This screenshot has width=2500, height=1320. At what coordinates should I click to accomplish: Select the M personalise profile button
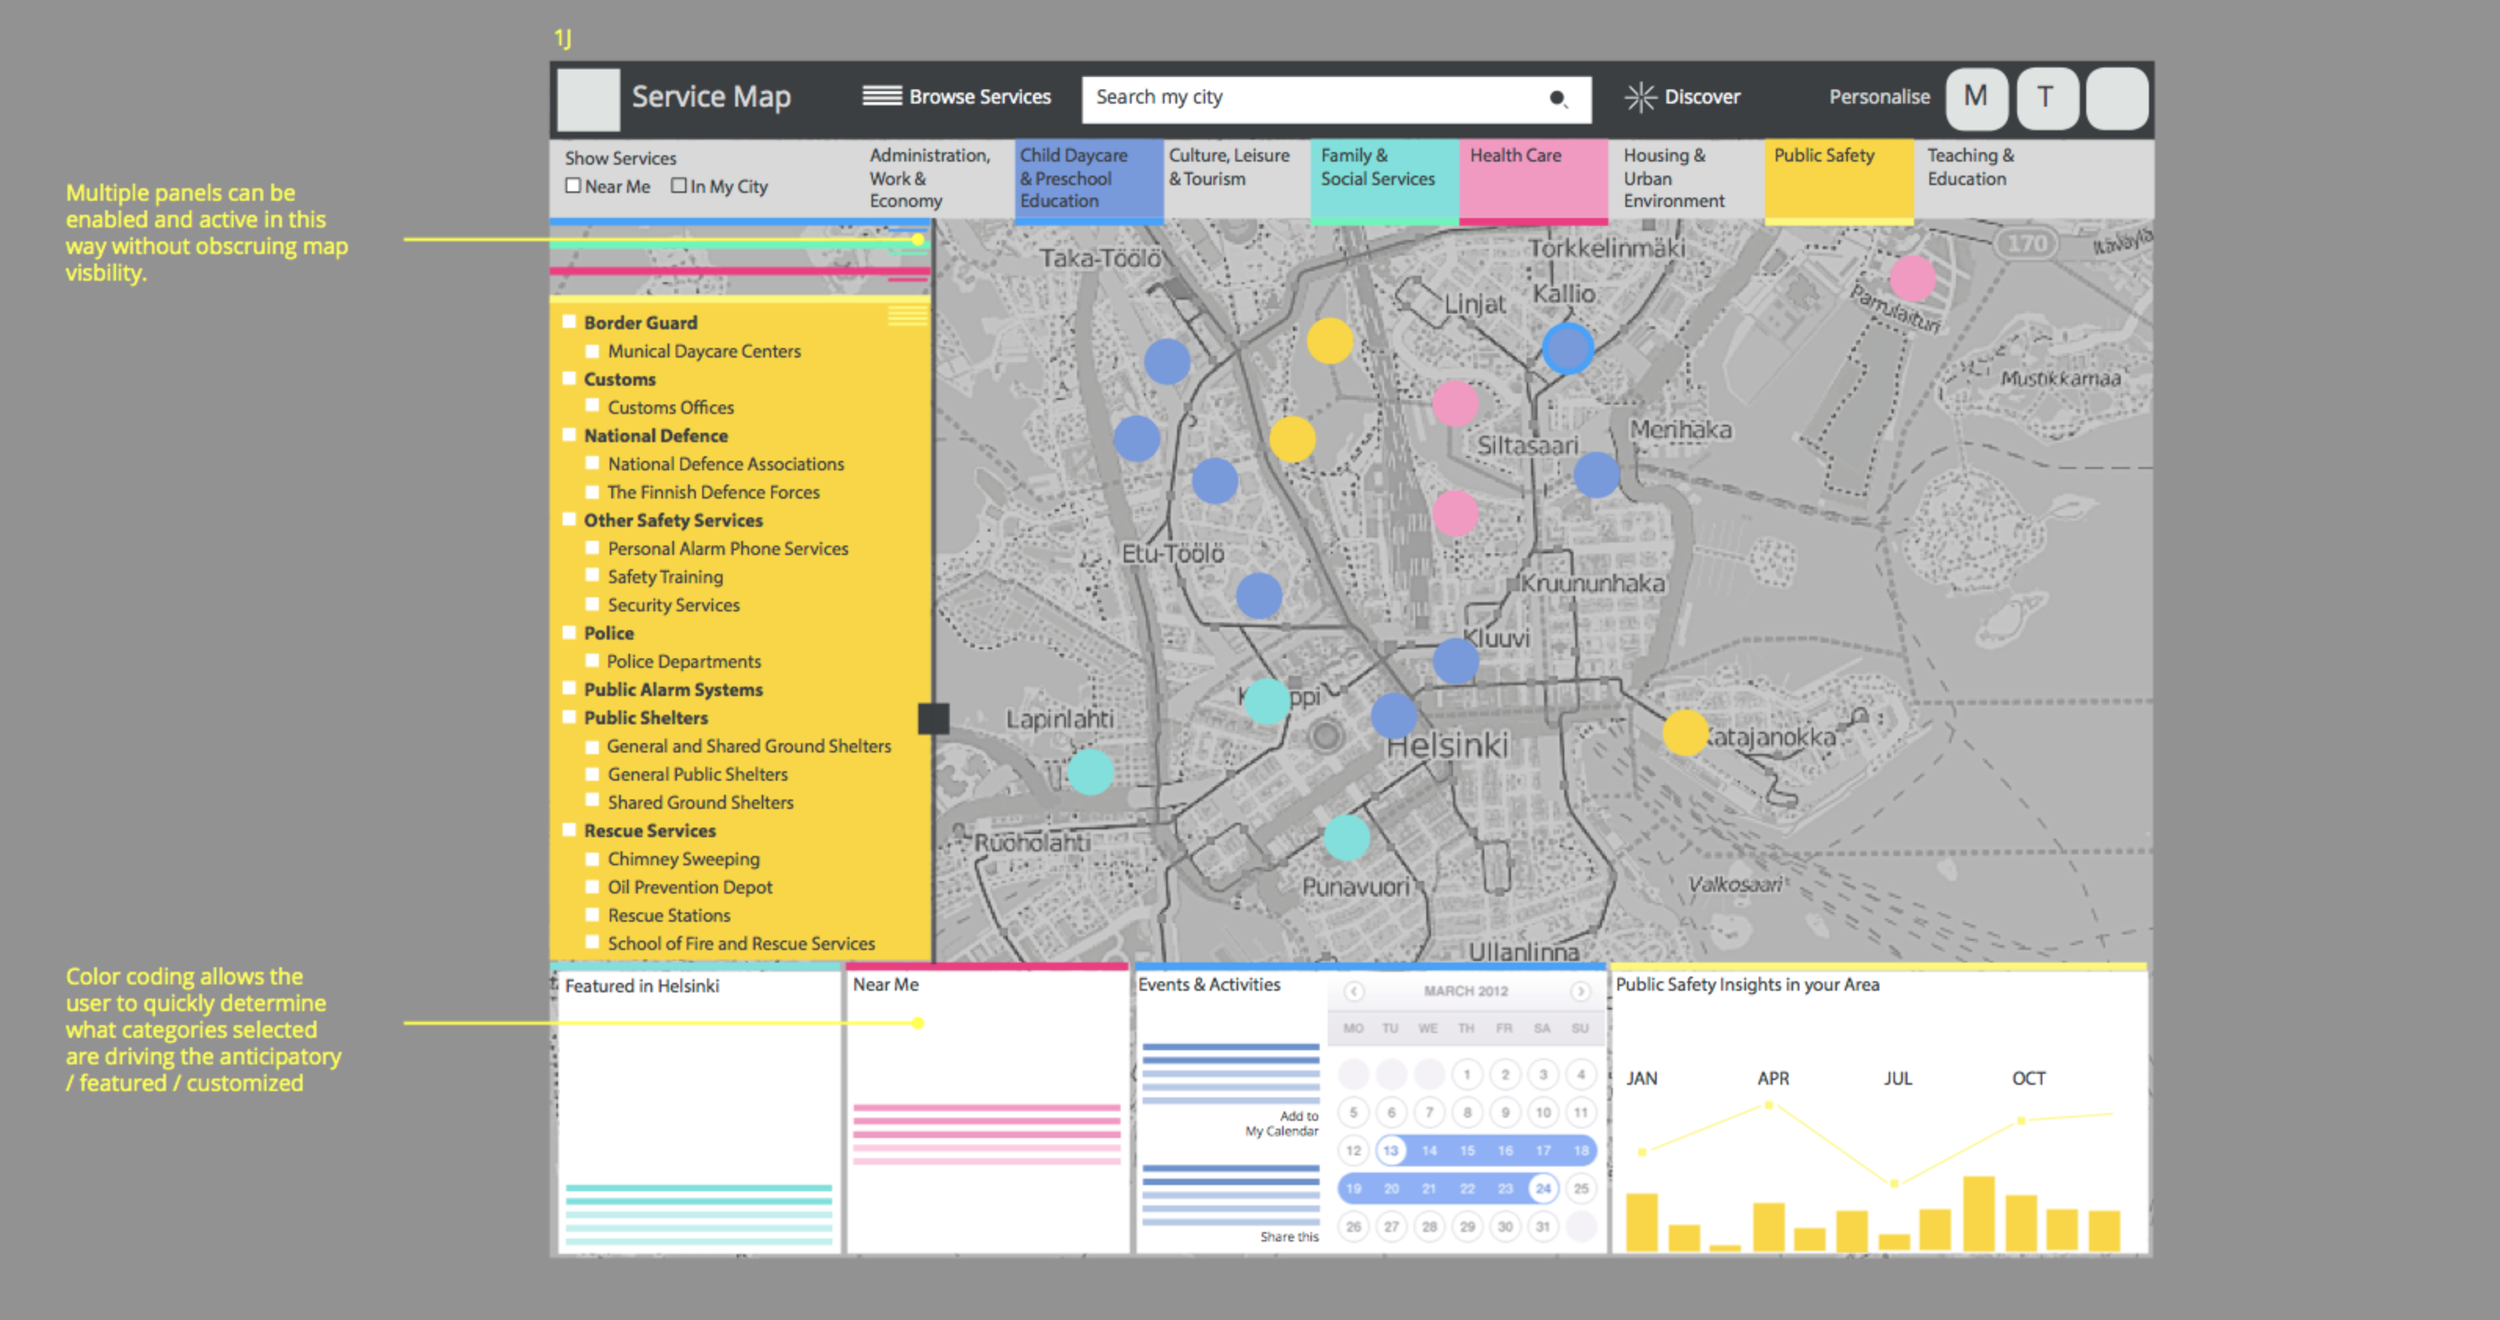coord(1976,98)
